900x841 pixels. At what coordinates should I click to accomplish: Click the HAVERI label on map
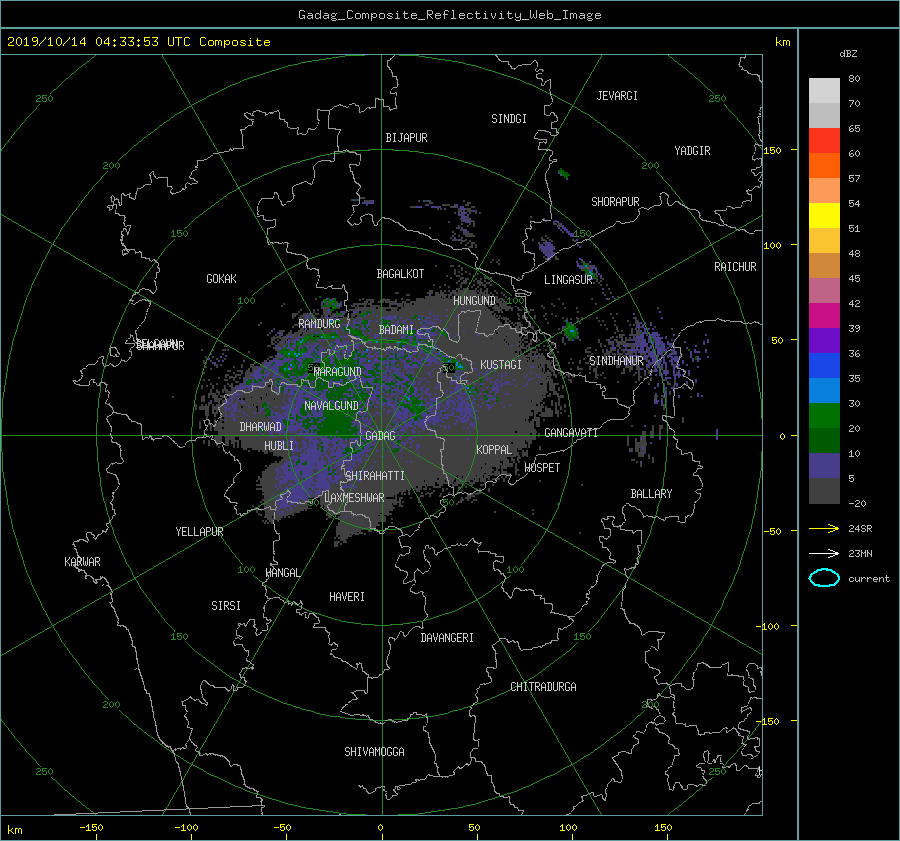347,597
